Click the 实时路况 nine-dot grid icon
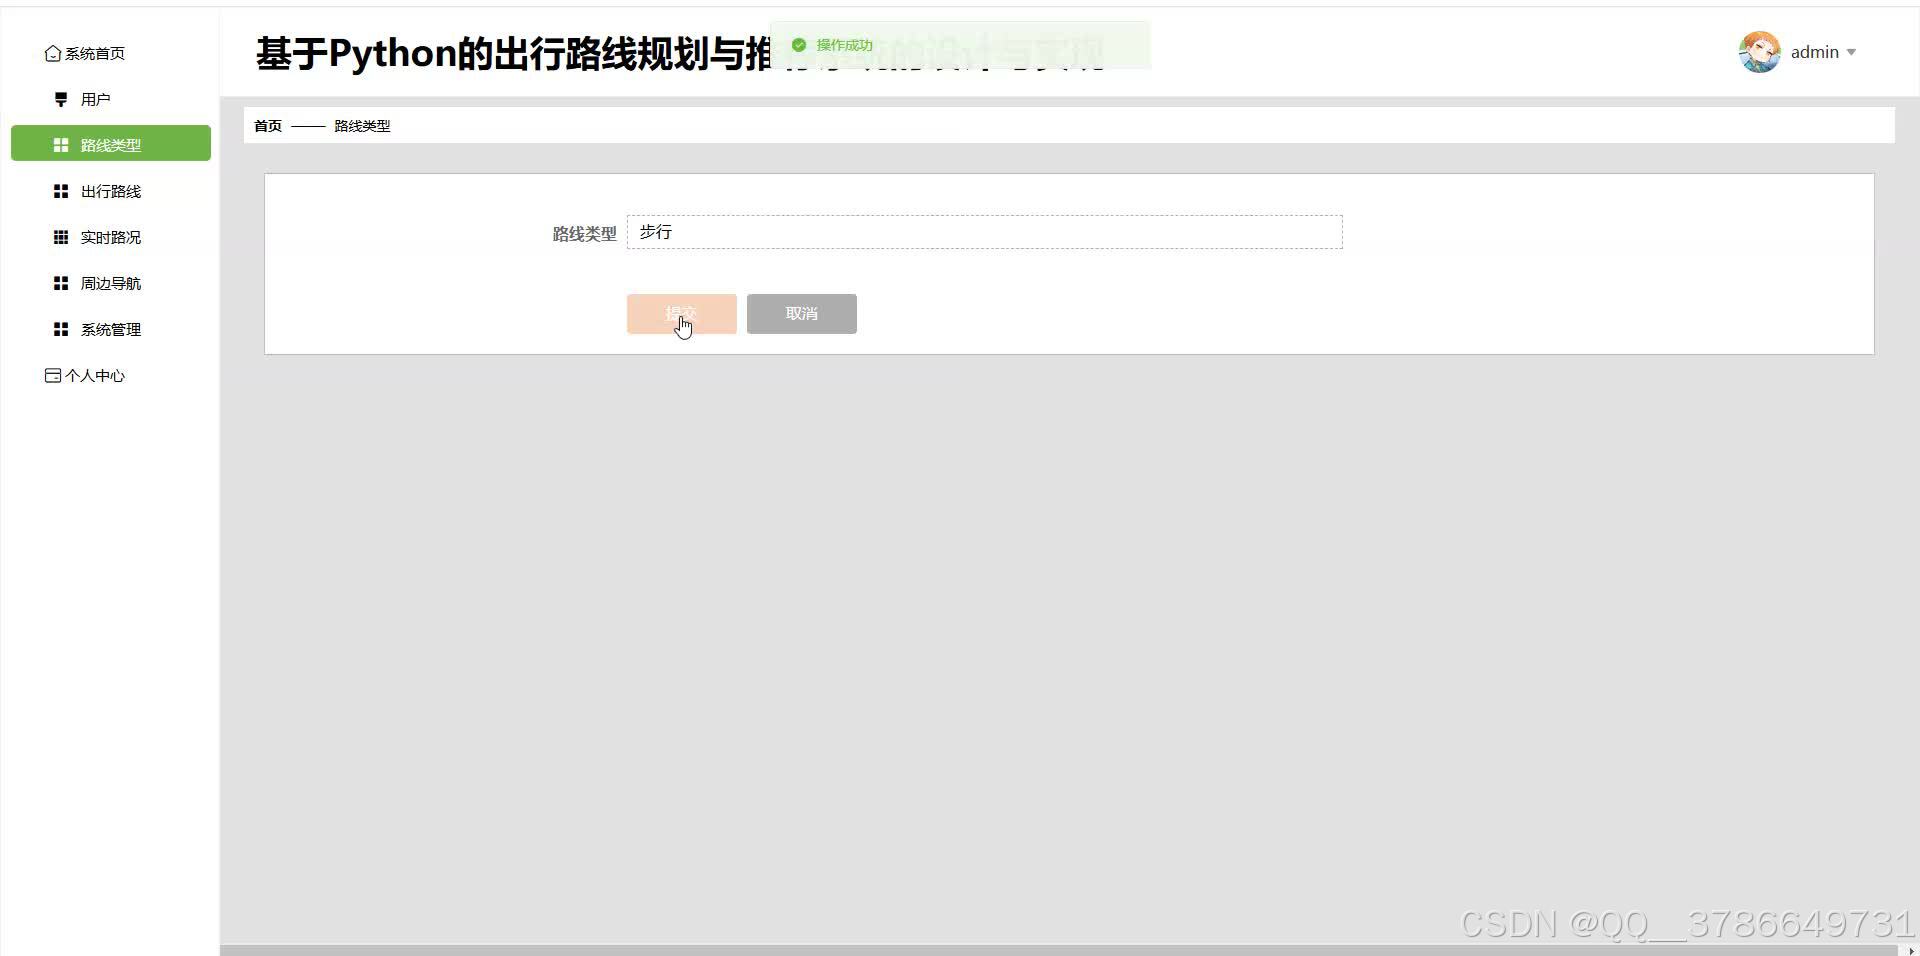 click(x=59, y=236)
